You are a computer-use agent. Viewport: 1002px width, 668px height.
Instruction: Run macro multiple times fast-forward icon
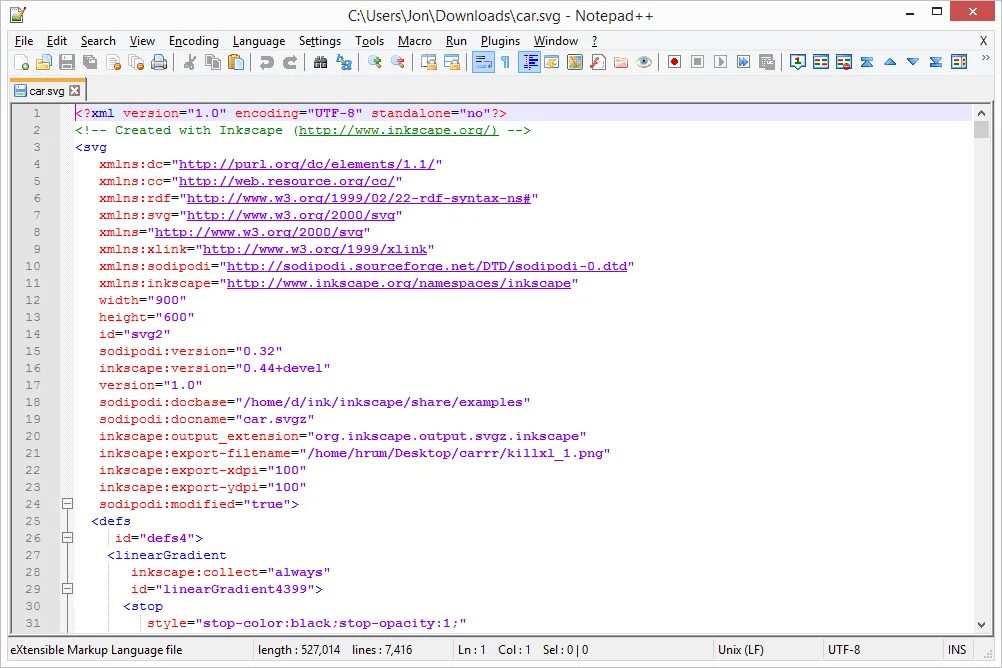pyautogui.click(x=743, y=62)
